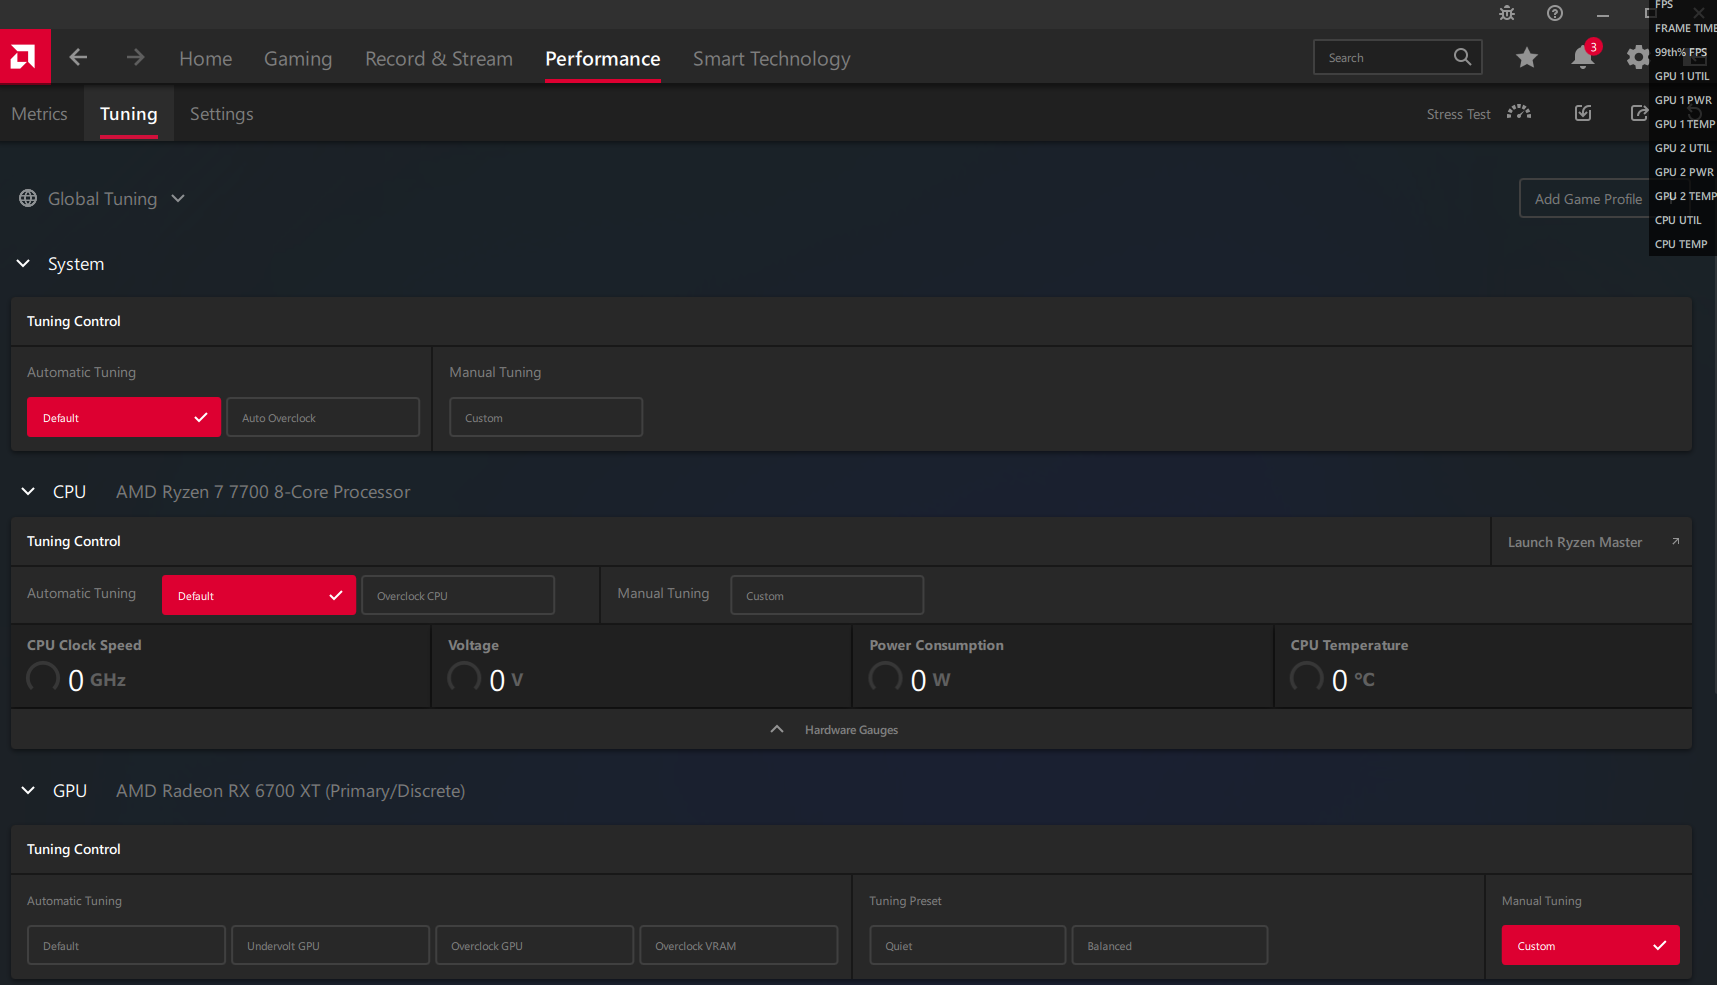Open notifications with the bell icon
The image size is (1717, 985).
coord(1581,57)
